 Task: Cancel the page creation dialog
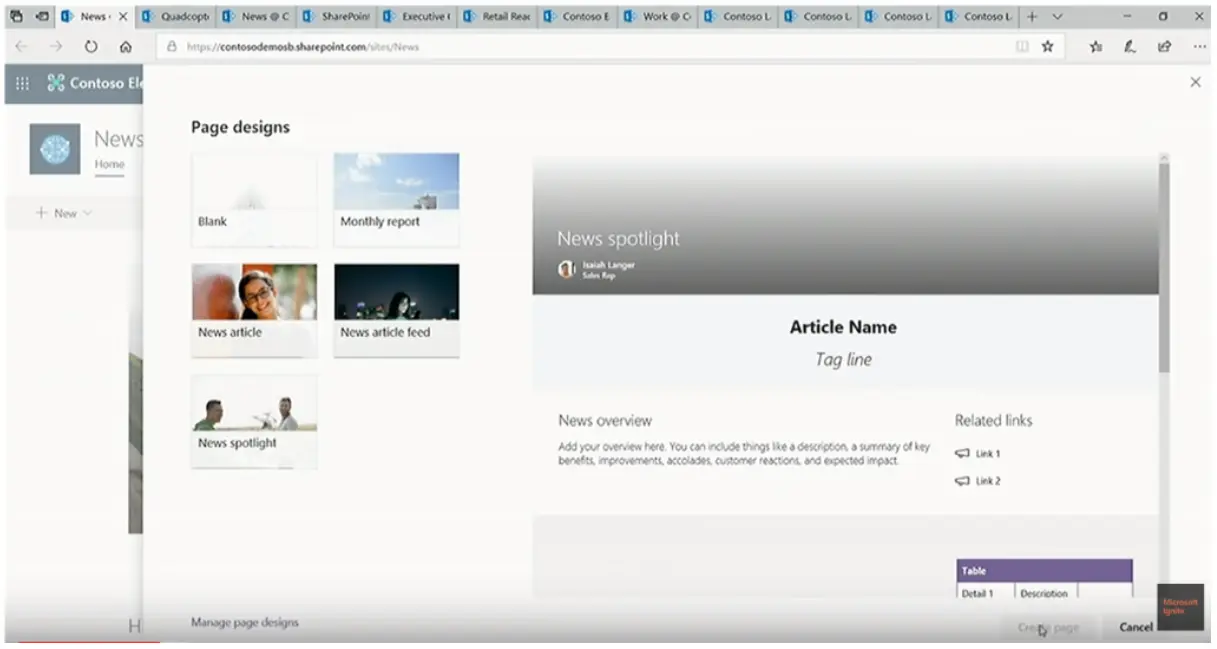click(x=1135, y=626)
